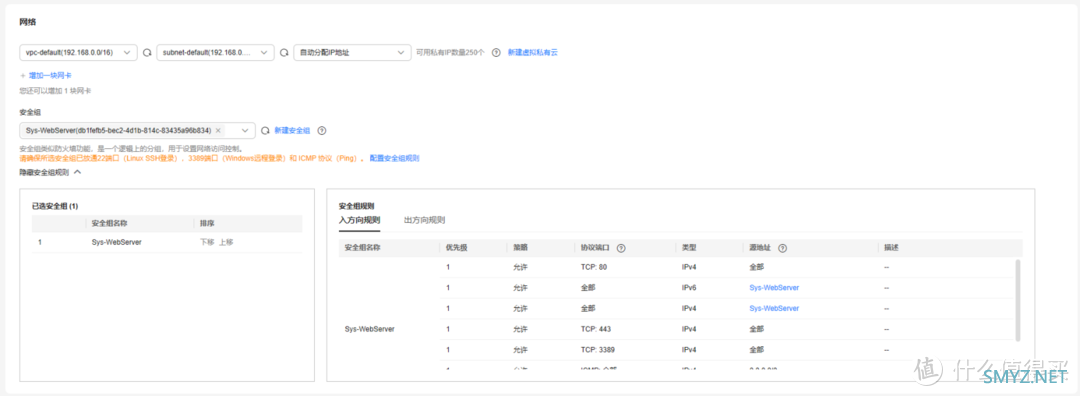
Task: Click 下移 for Sys-WebServer group
Action: (x=207, y=242)
